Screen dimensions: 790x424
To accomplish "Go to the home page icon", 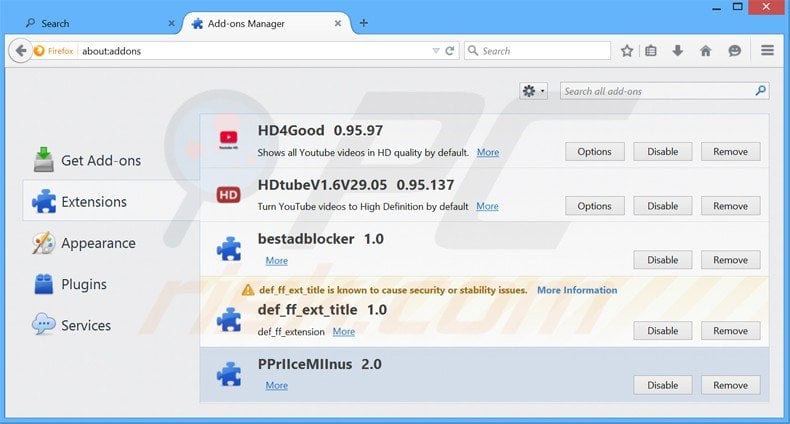I will click(706, 51).
